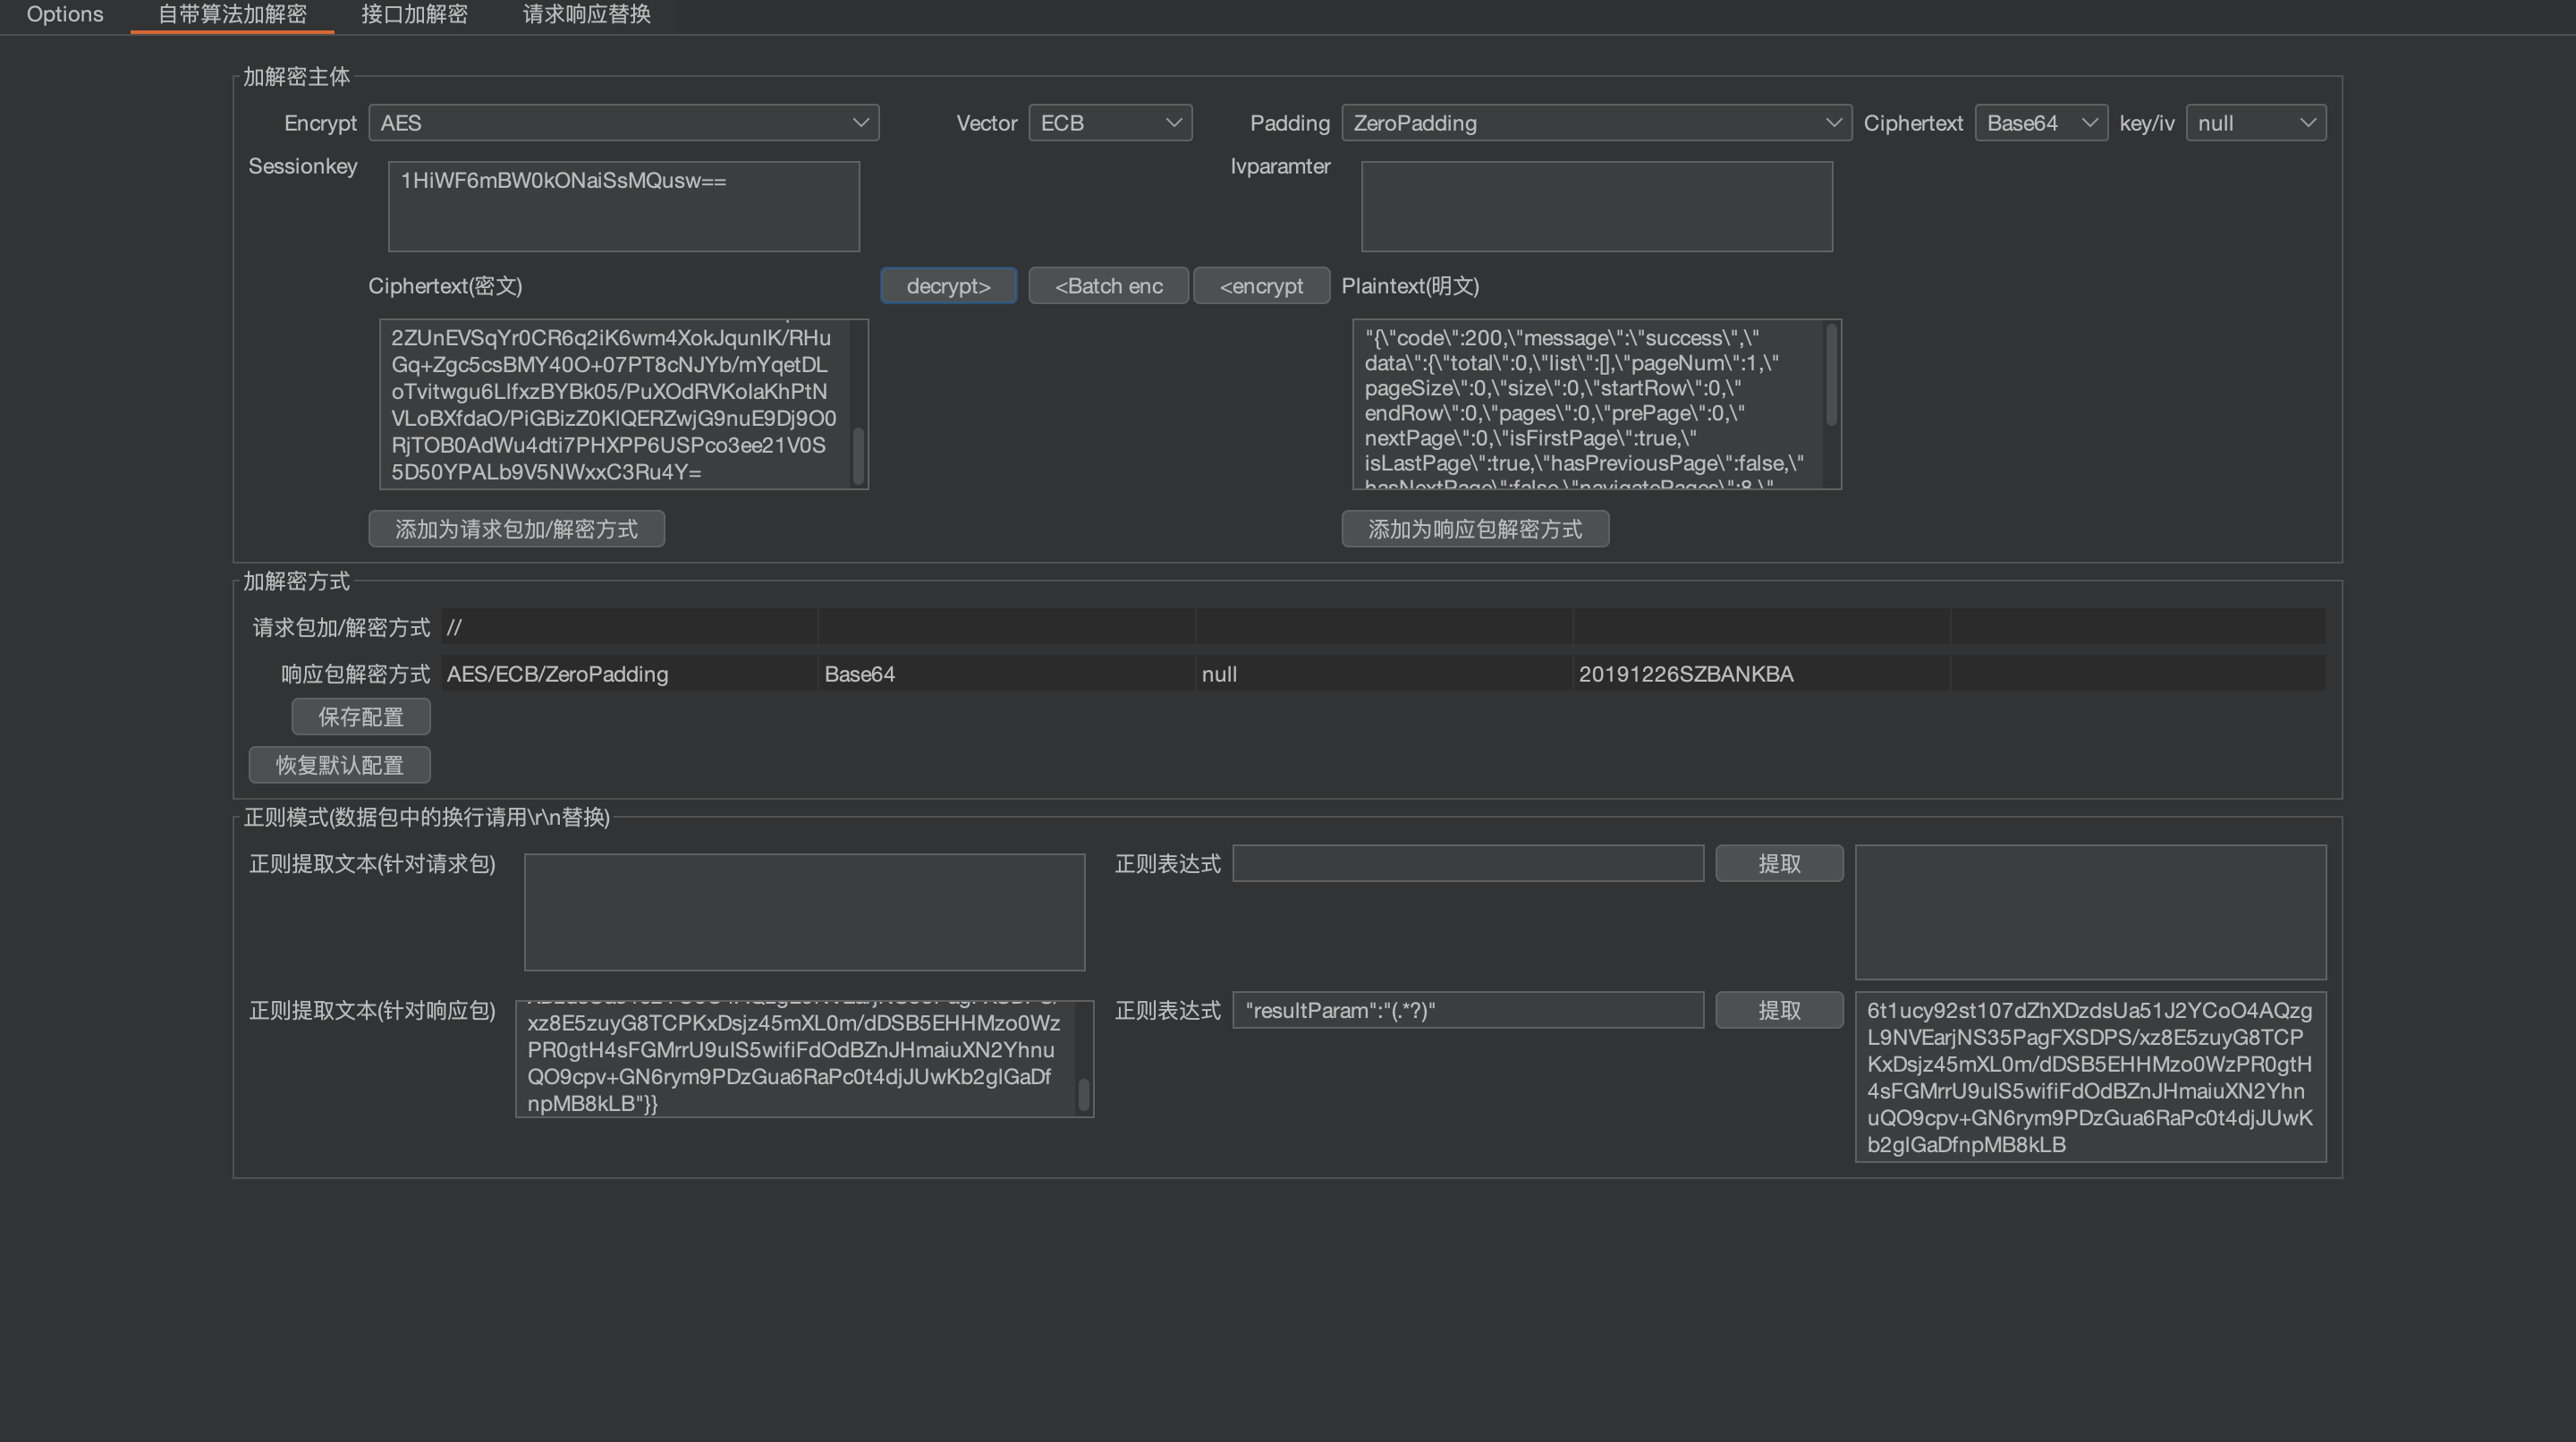Click the <encrypt button
Screen dimensions: 2576x1442
point(1262,286)
